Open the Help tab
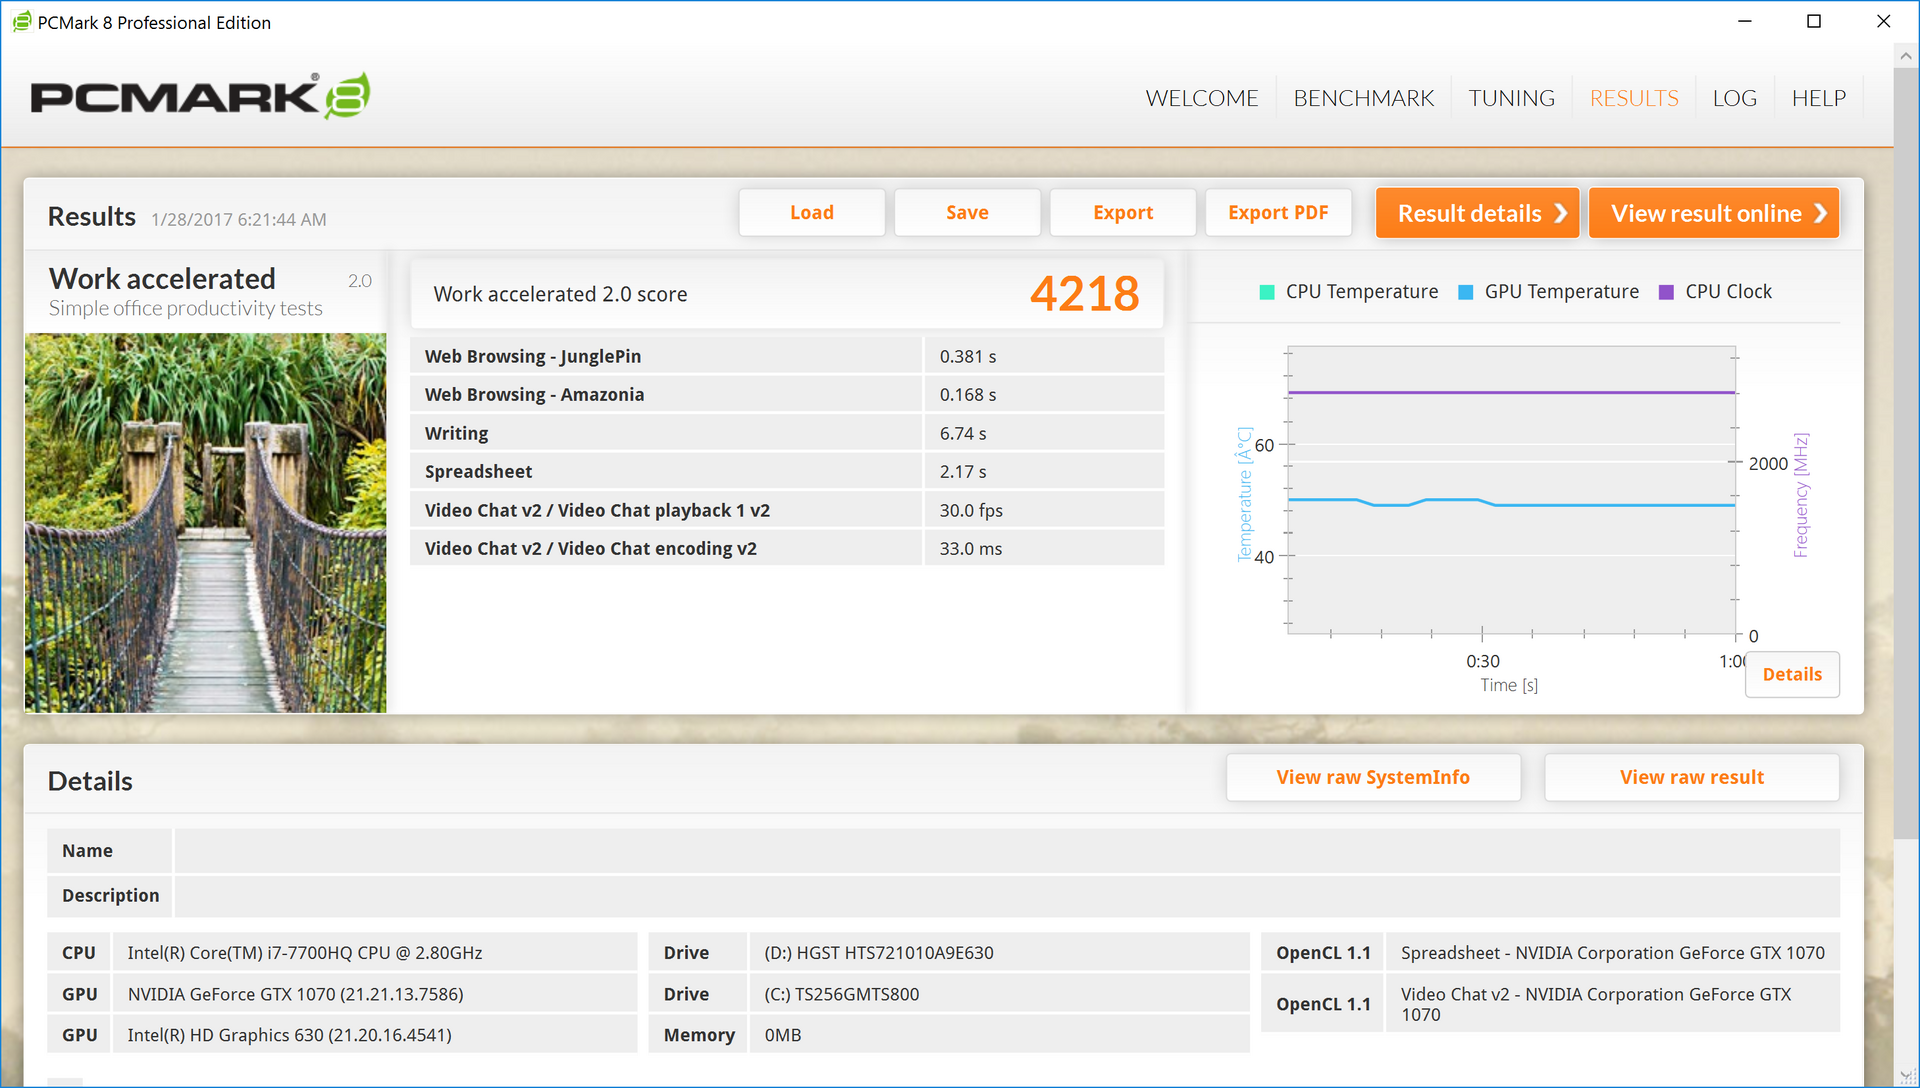This screenshot has width=1920, height=1088. tap(1818, 98)
